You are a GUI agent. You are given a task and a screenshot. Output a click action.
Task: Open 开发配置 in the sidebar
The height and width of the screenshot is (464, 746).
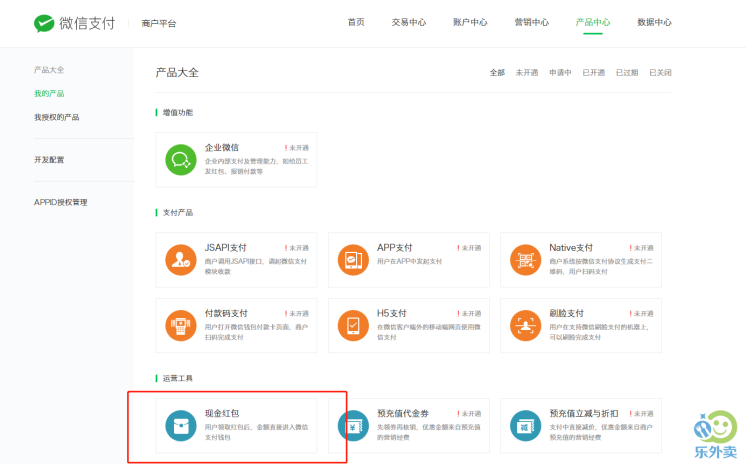pyautogui.click(x=49, y=159)
